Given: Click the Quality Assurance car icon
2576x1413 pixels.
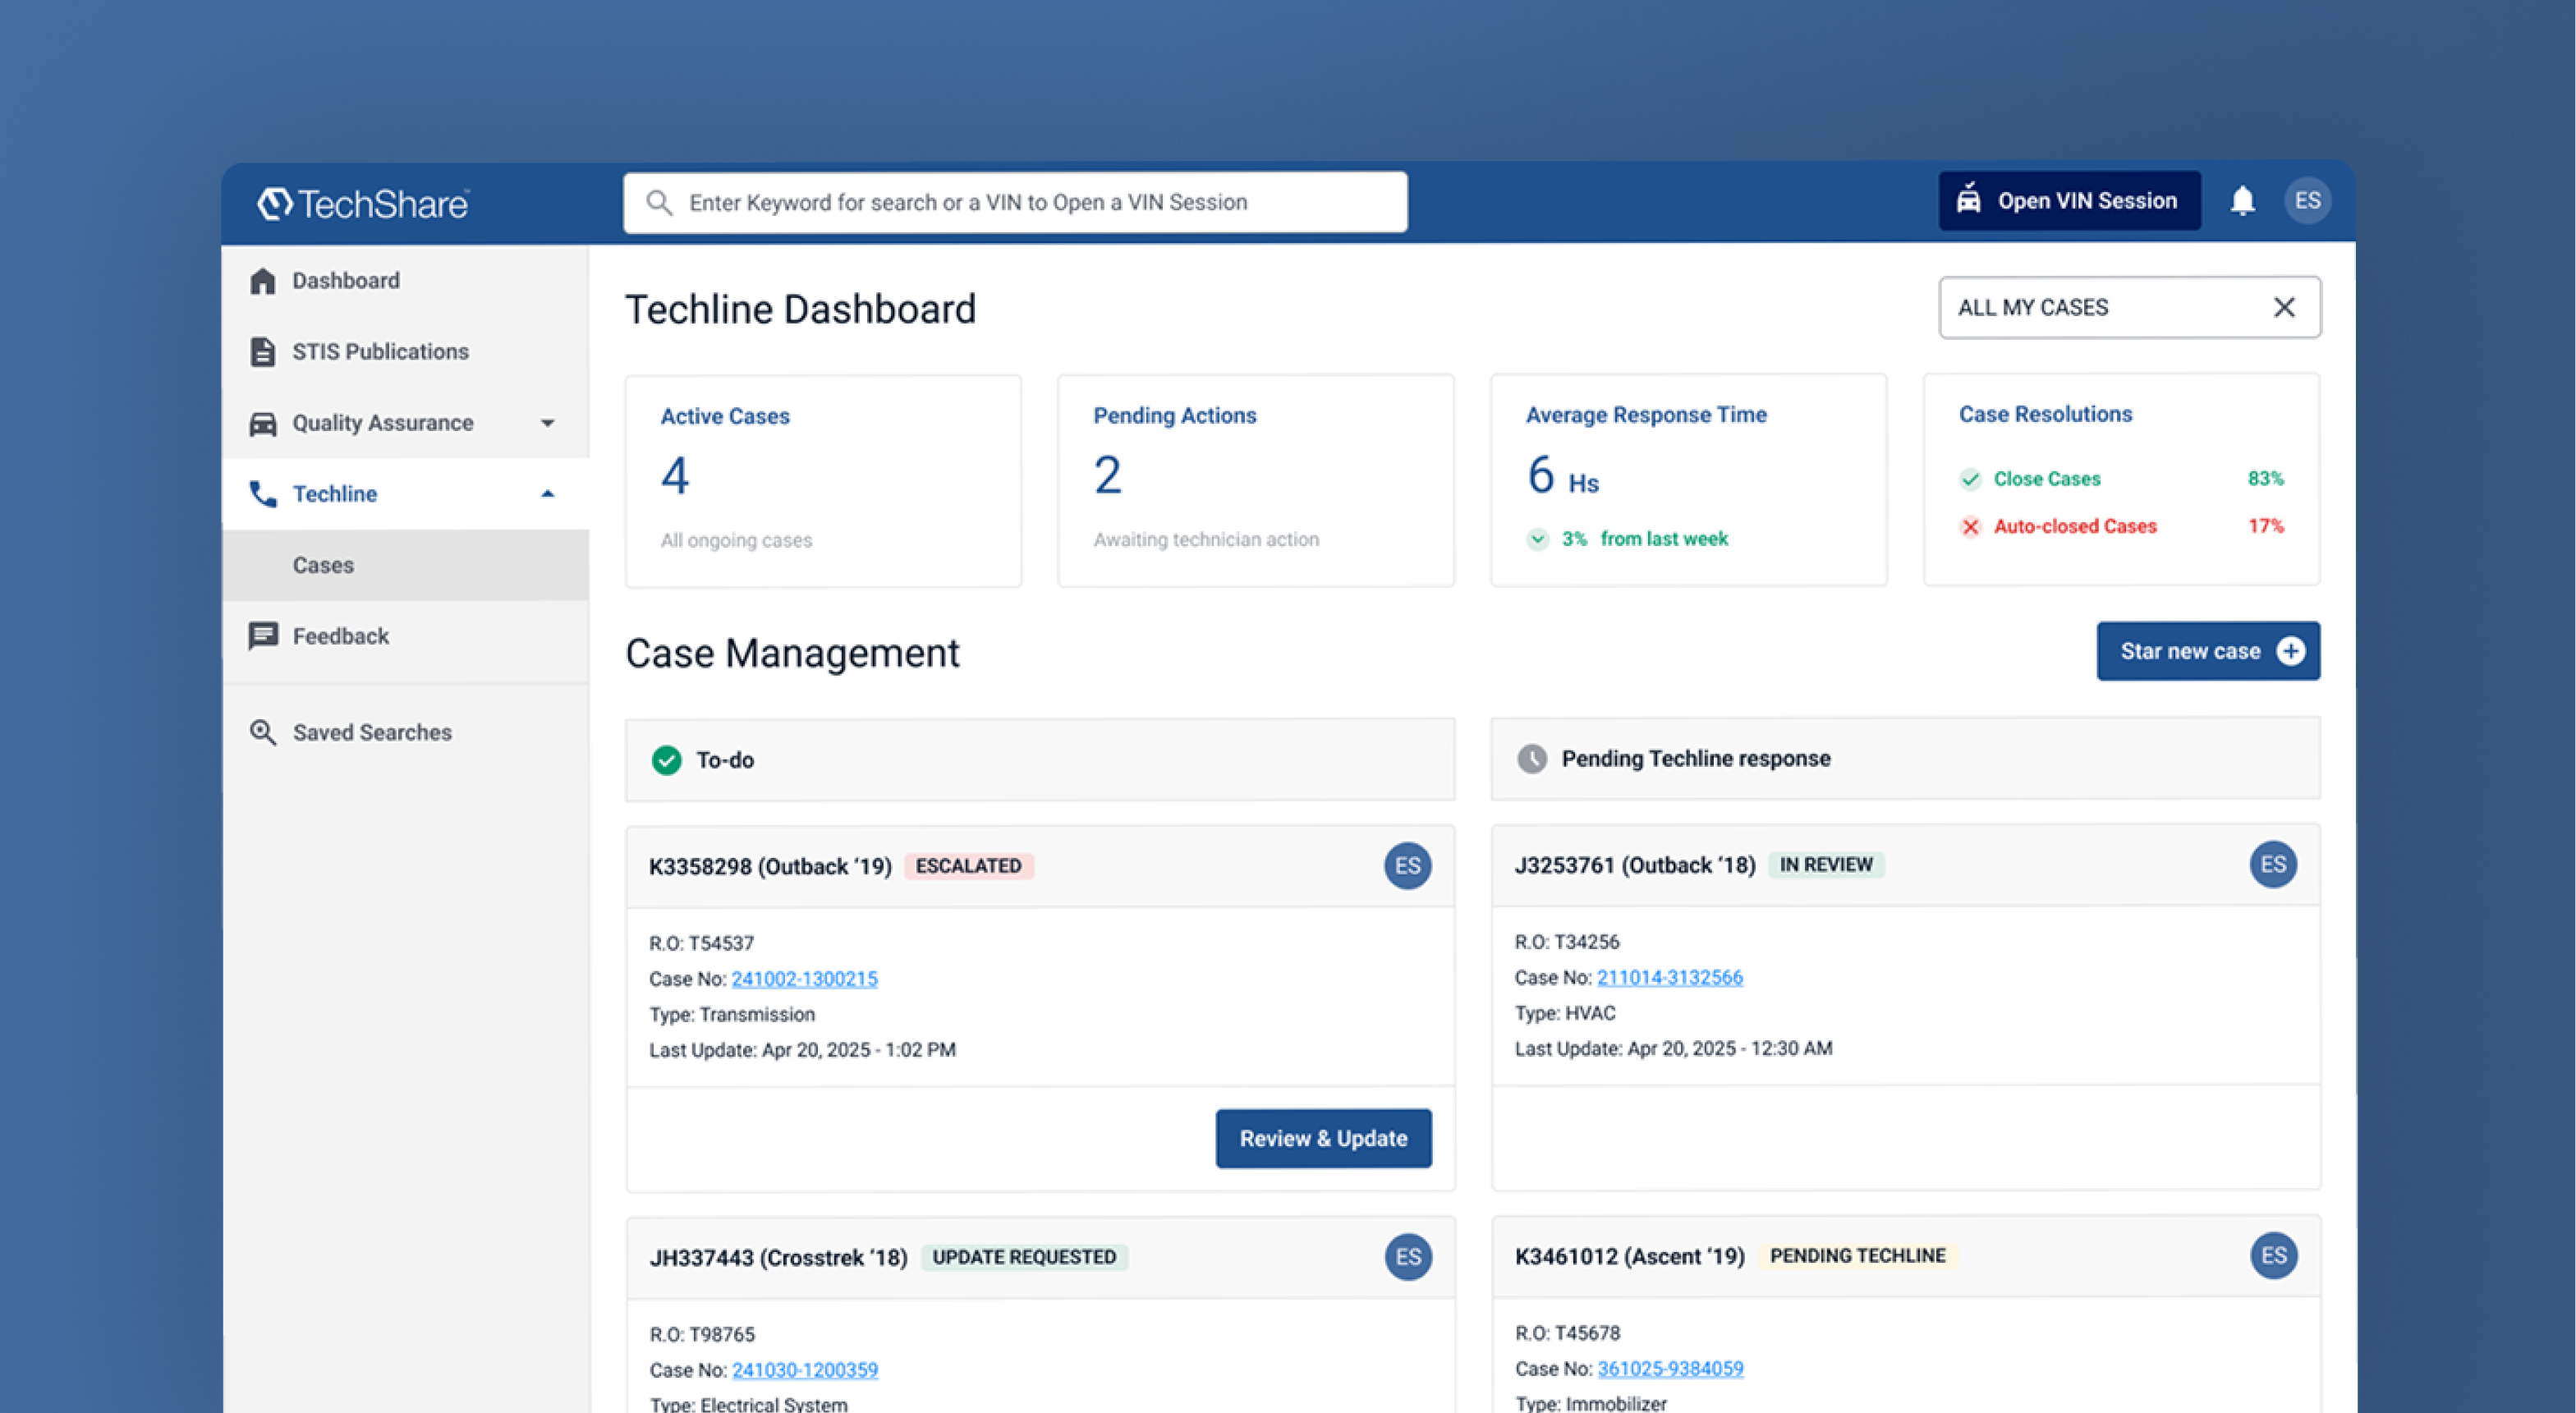Looking at the screenshot, I should (x=263, y=423).
